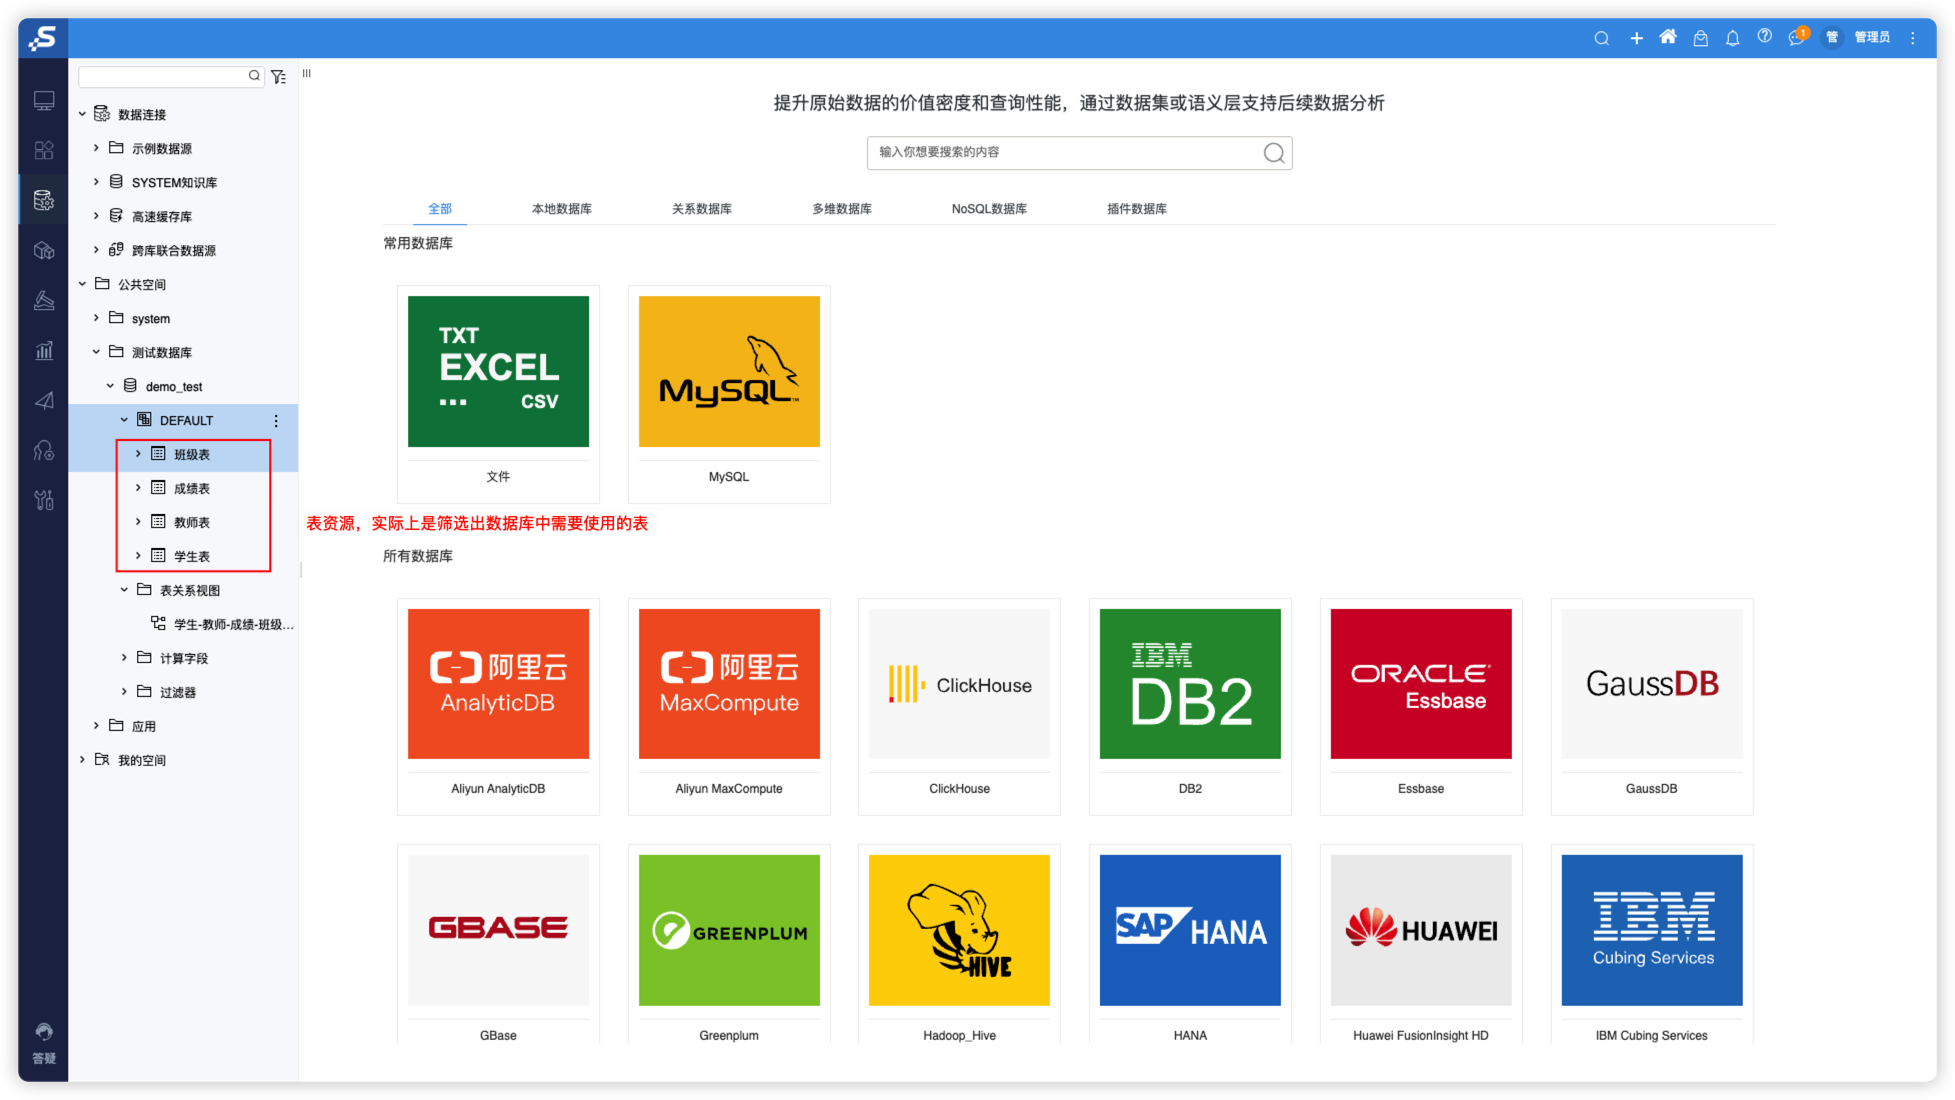Open the paper plane publish sidebar icon
This screenshot has width=1955, height=1100.
point(44,400)
